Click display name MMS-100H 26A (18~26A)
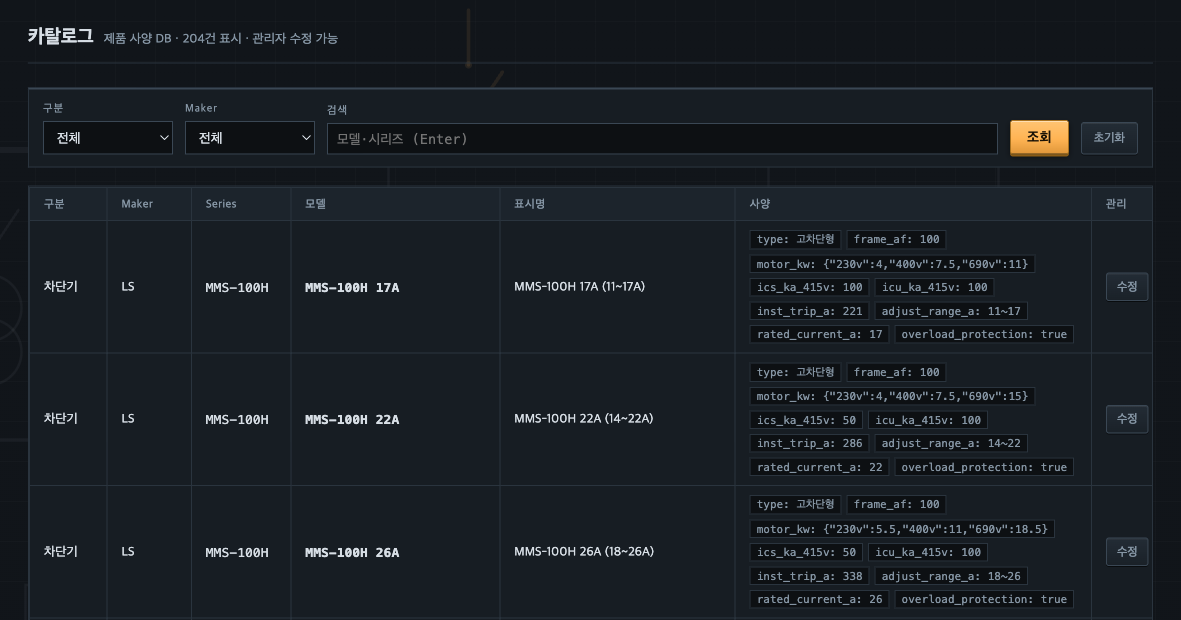 tap(584, 551)
